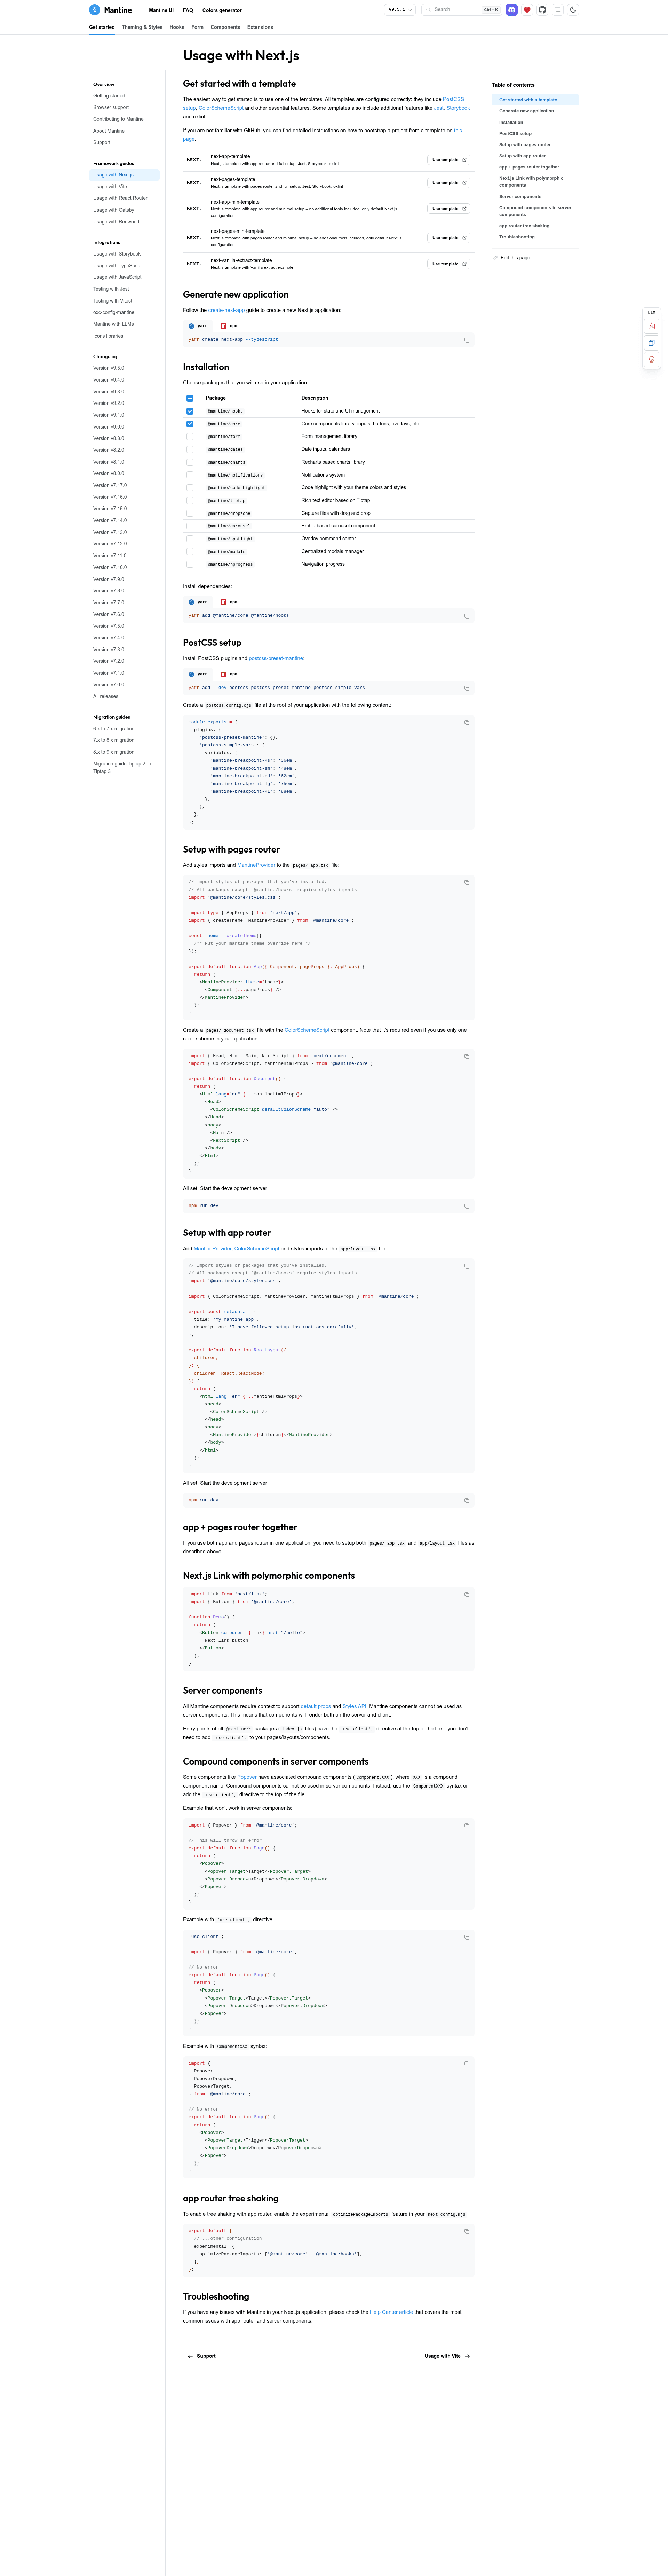
Task: Click the red heart sponsor icon
Action: 527,10
